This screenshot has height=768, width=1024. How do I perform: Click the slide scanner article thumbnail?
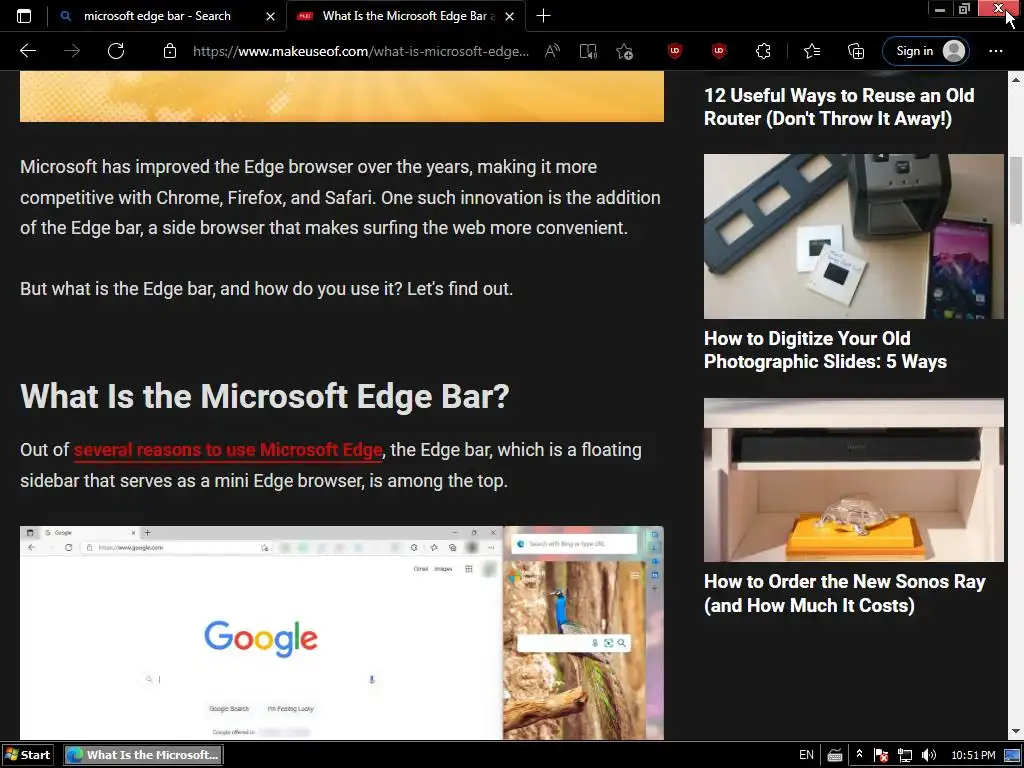[854, 236]
